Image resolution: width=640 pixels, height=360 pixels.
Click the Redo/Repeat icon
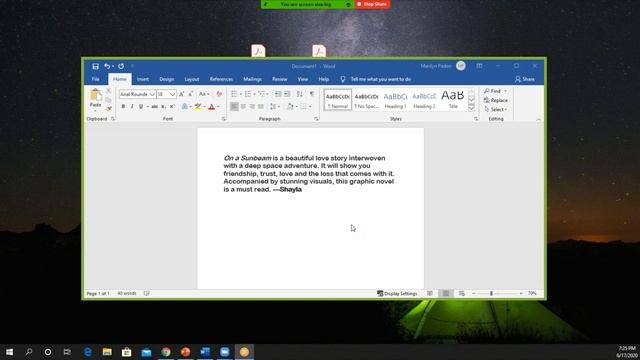coord(121,66)
